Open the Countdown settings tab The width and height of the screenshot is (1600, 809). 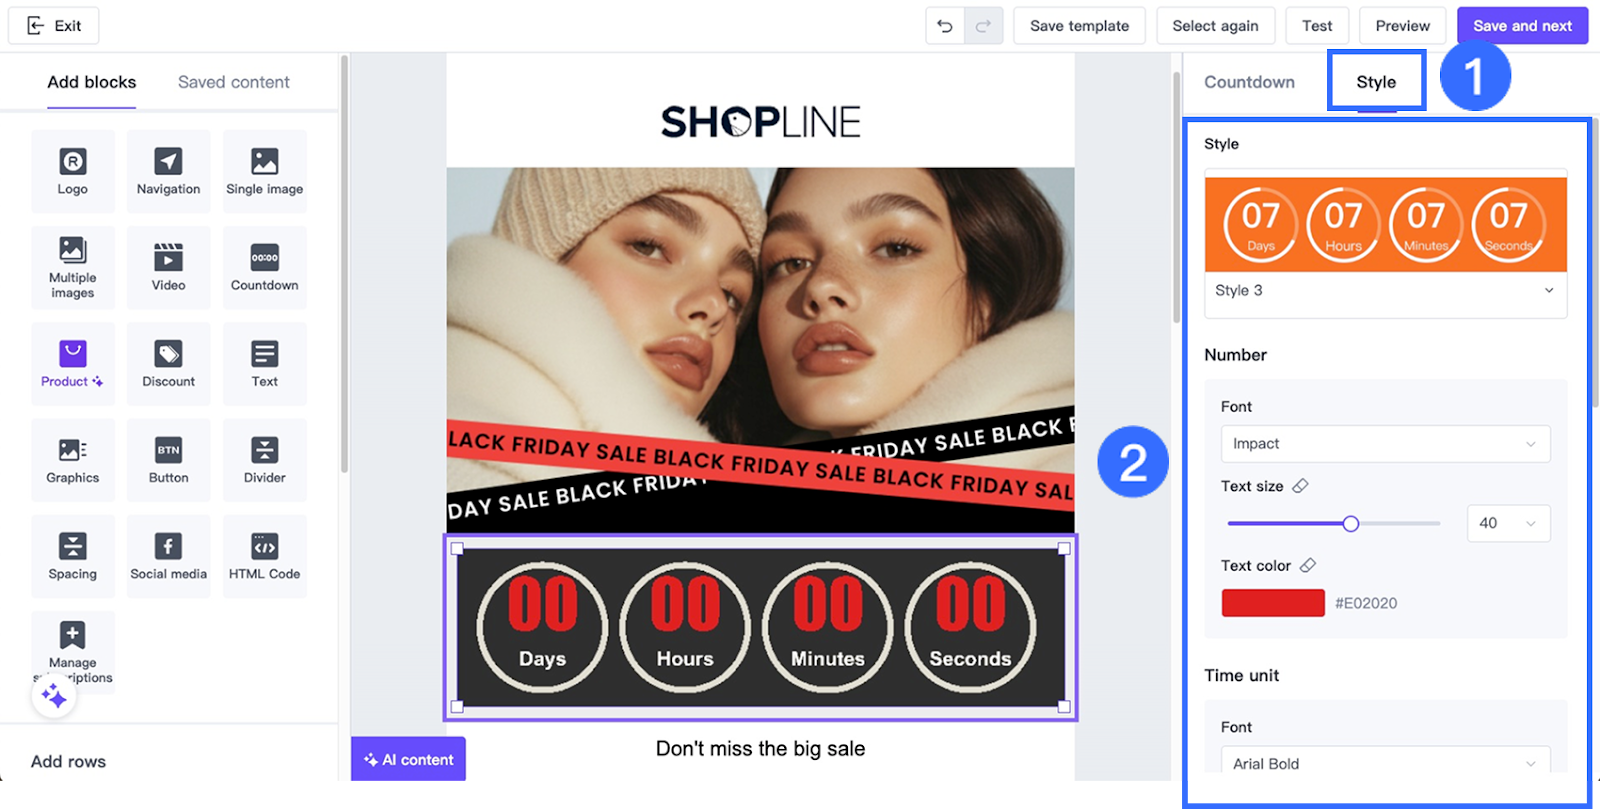tap(1249, 82)
